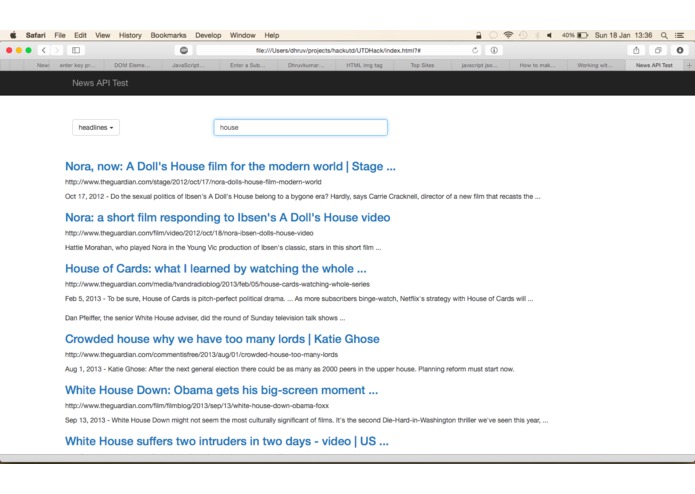Viewport: 695px width, 494px height.
Task: Switch to the Enter a Sub... tab
Action: (248, 65)
